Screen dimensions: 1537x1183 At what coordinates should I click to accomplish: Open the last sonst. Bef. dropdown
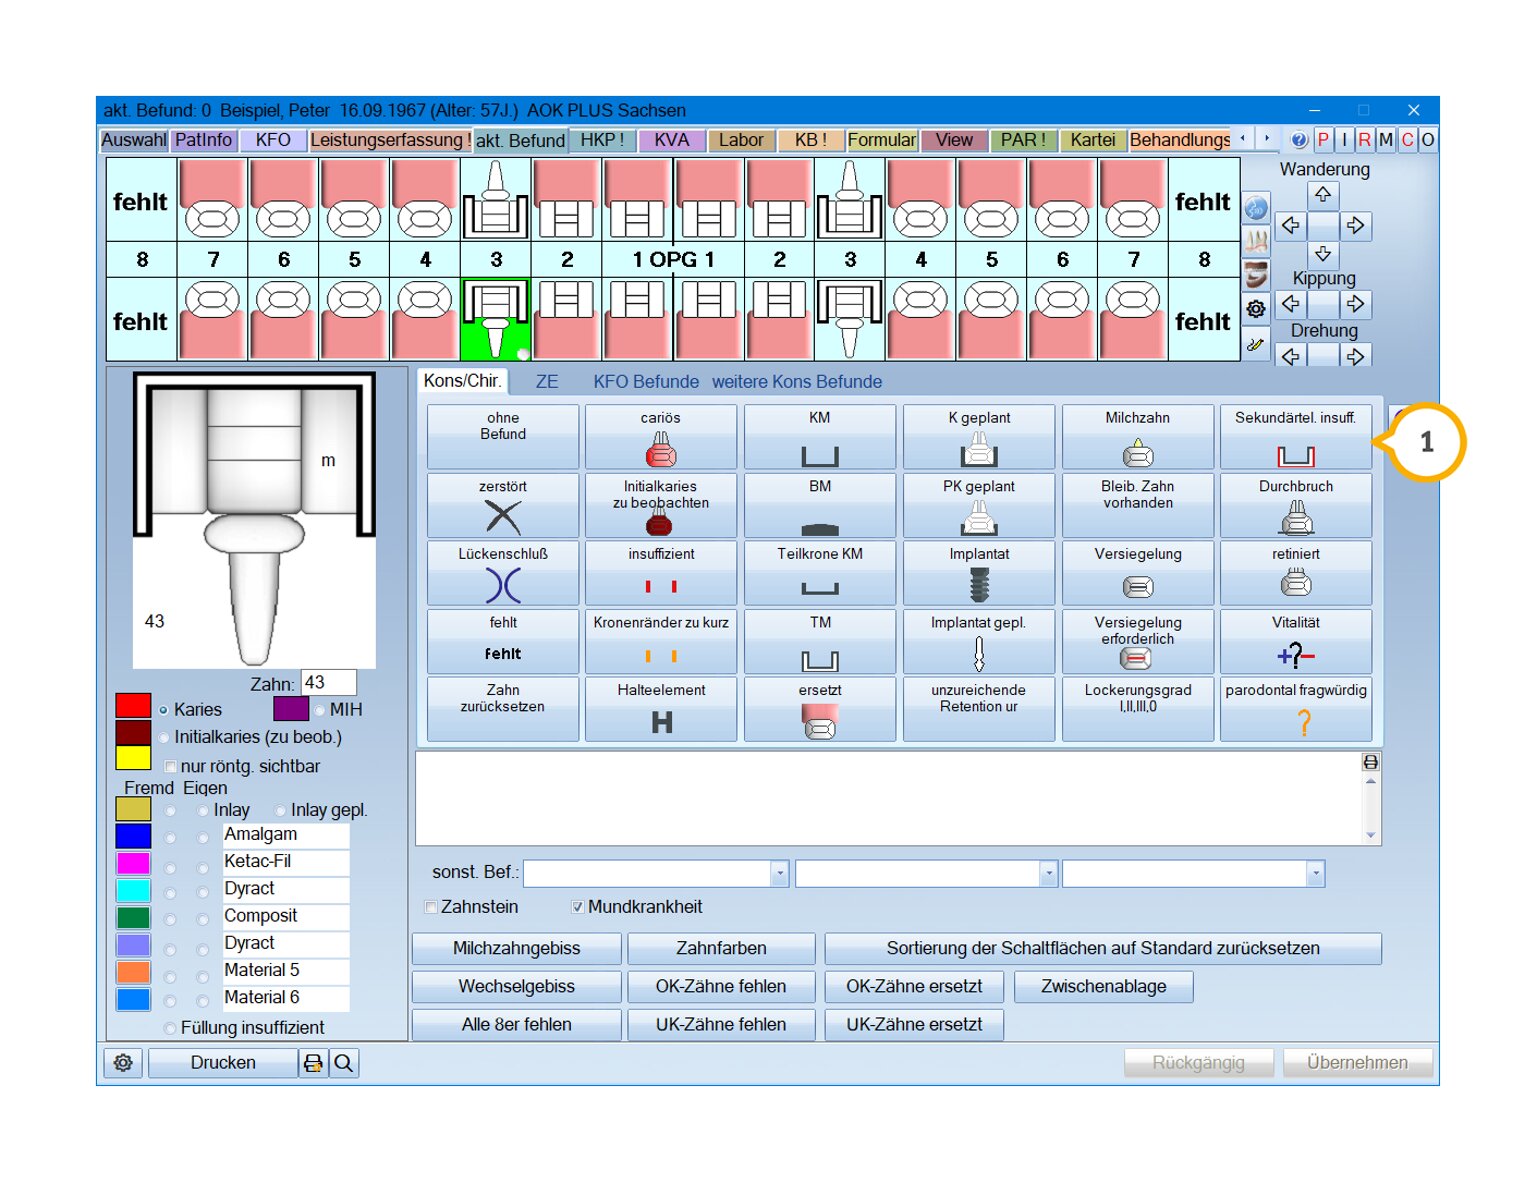[x=1315, y=873]
